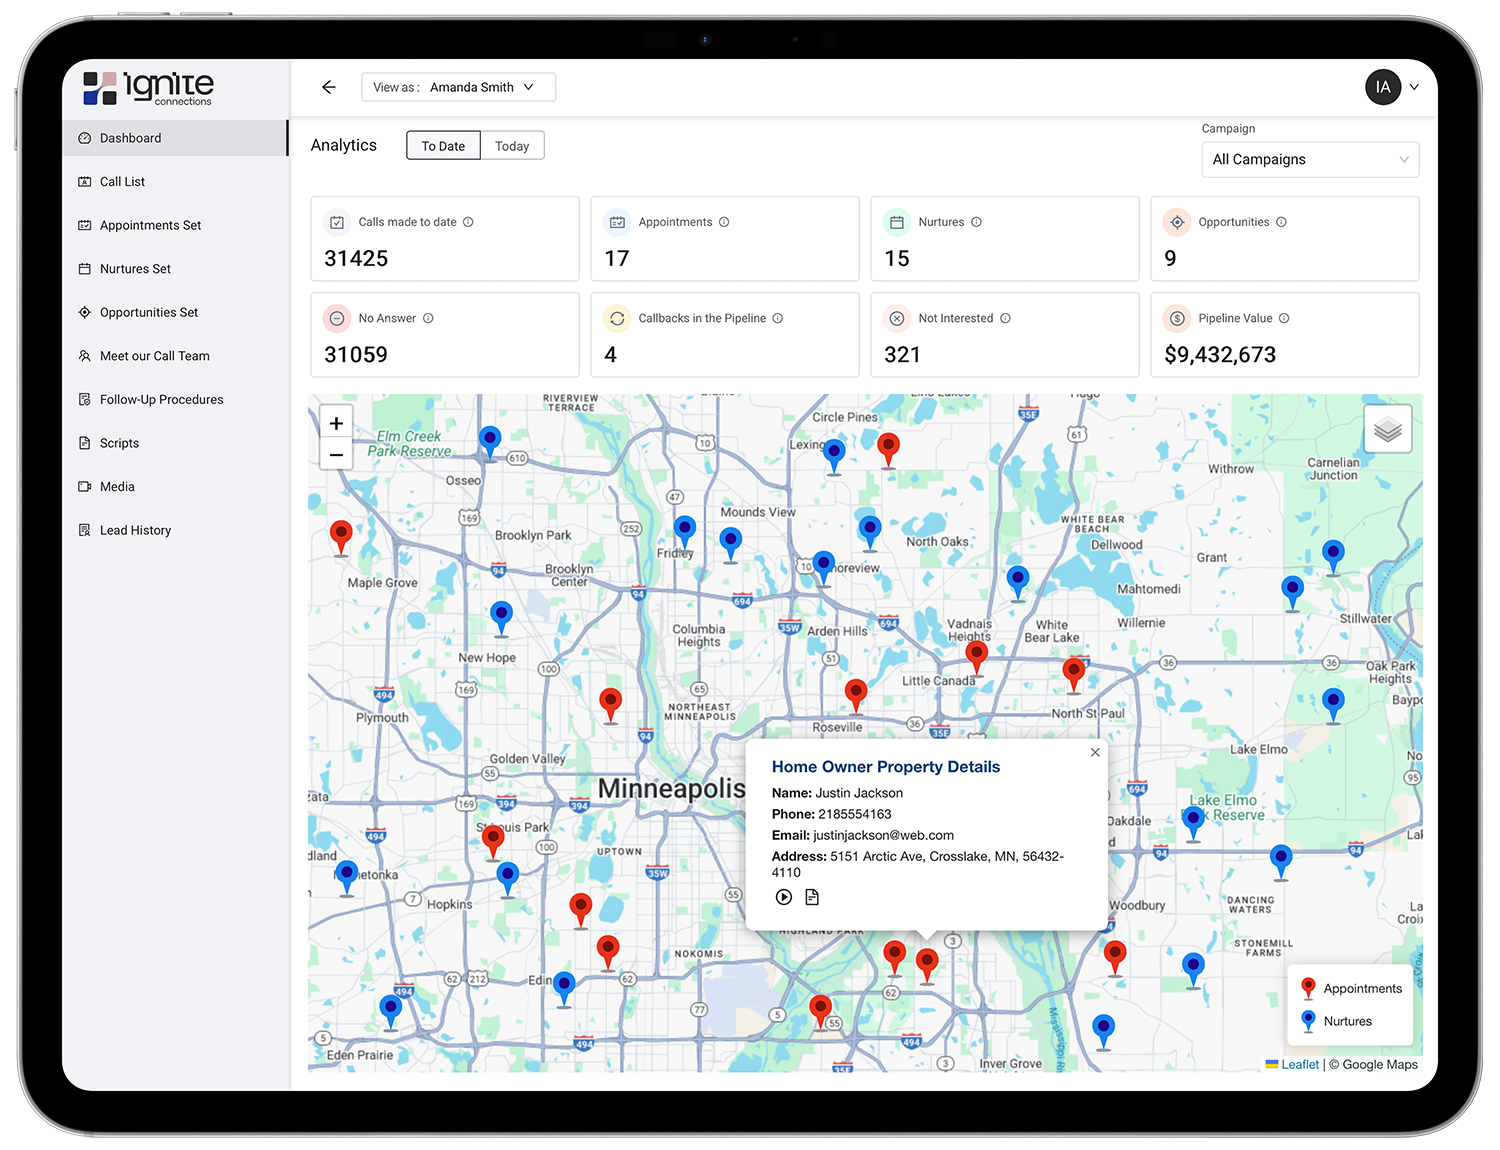This screenshot has height=1150, width=1500.
Task: Open Dashboard in the sidebar
Action: (x=175, y=138)
